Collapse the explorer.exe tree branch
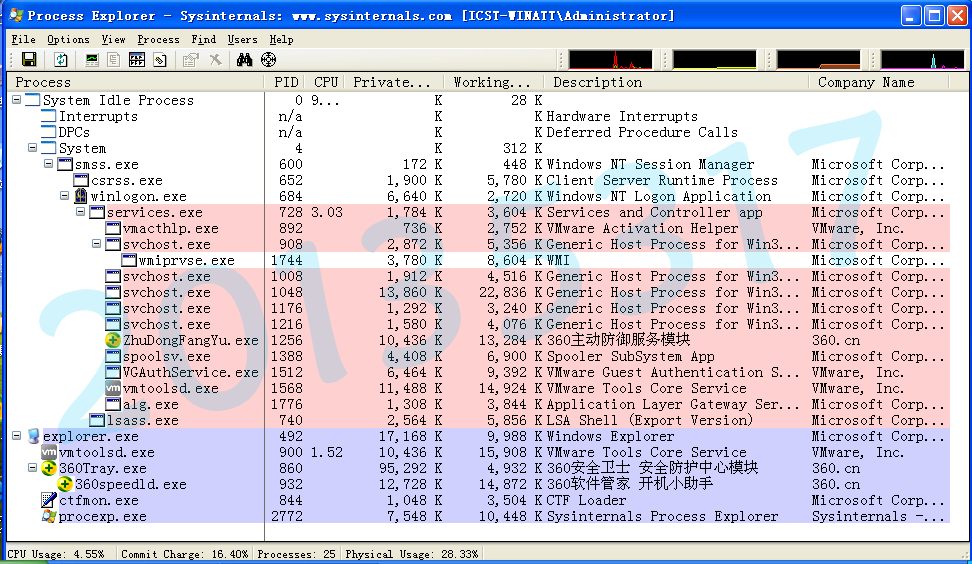 click(16, 436)
